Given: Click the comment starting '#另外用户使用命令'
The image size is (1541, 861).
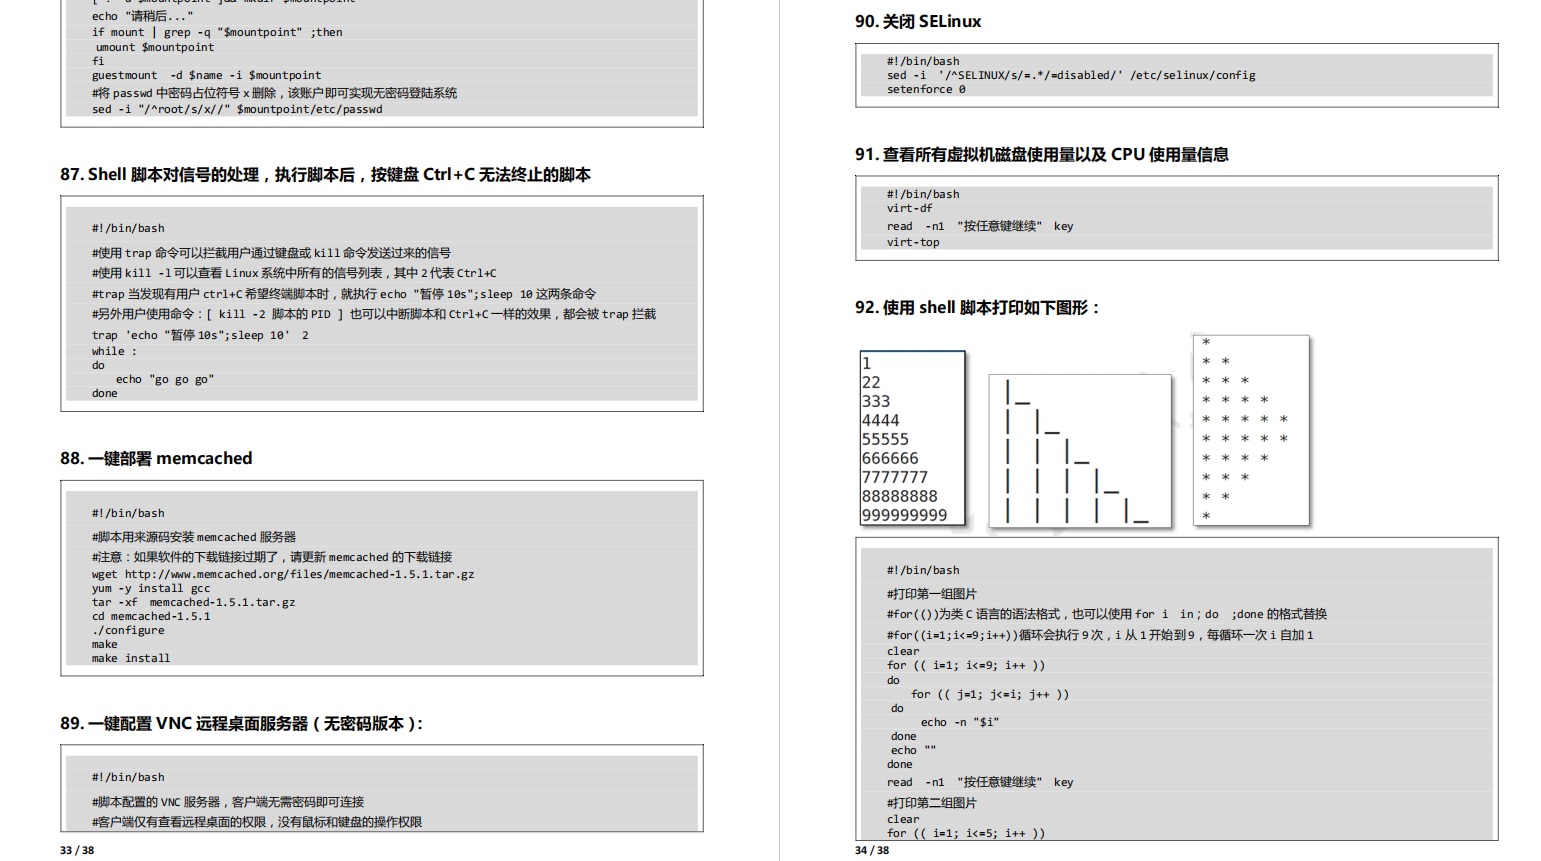Looking at the screenshot, I should [x=374, y=314].
